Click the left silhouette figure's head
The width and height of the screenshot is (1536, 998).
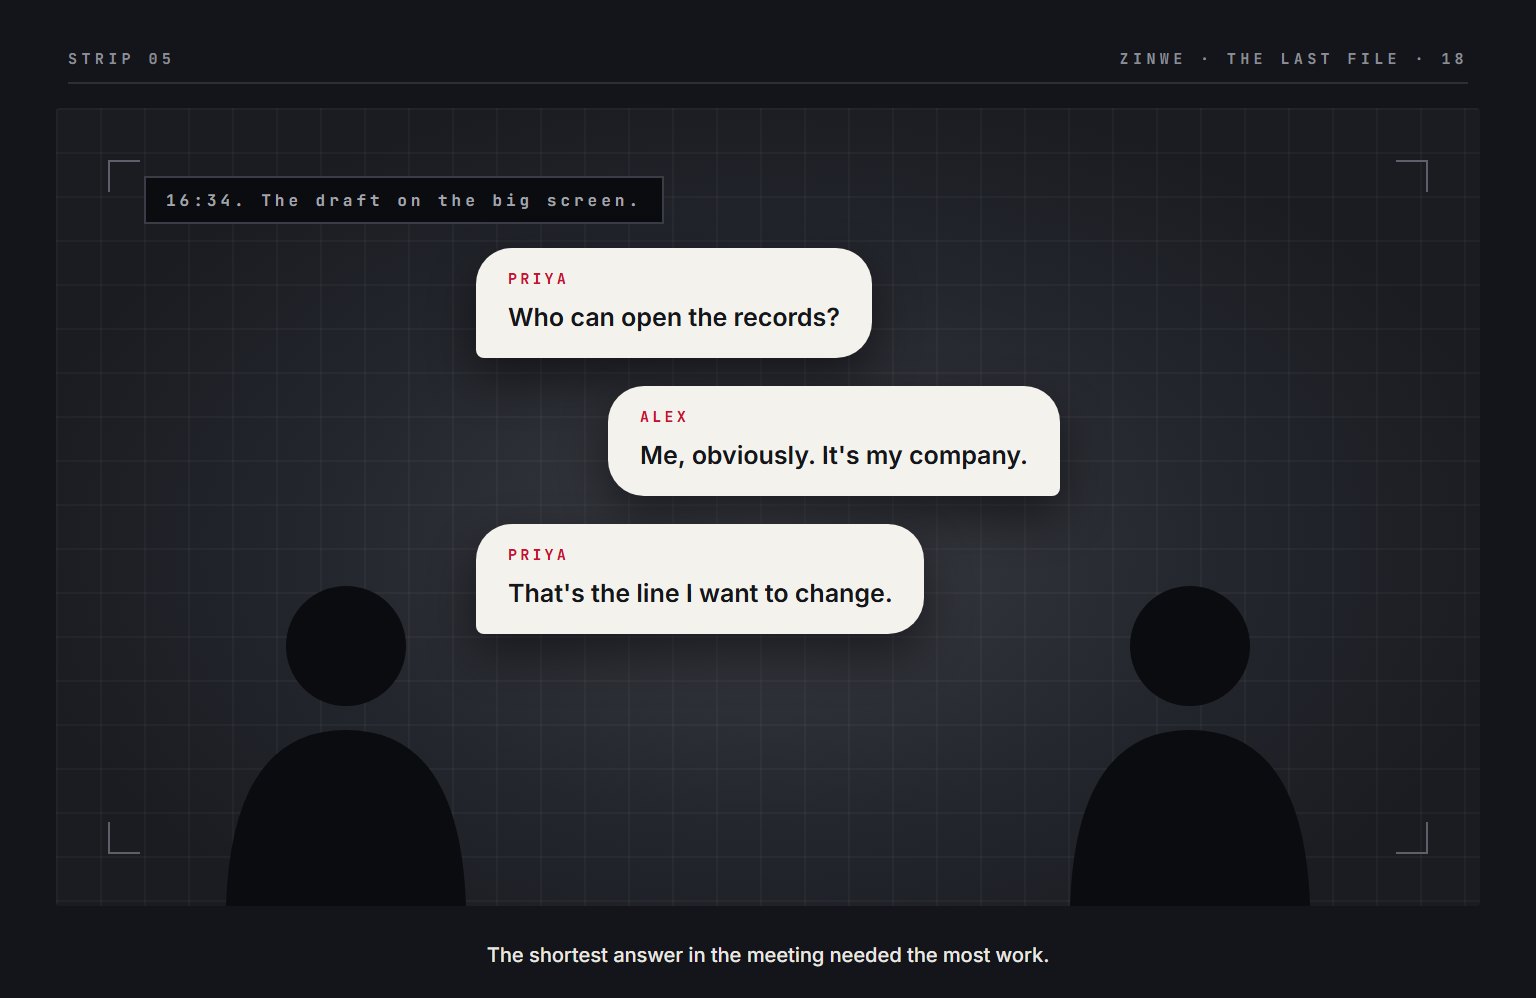pos(346,646)
